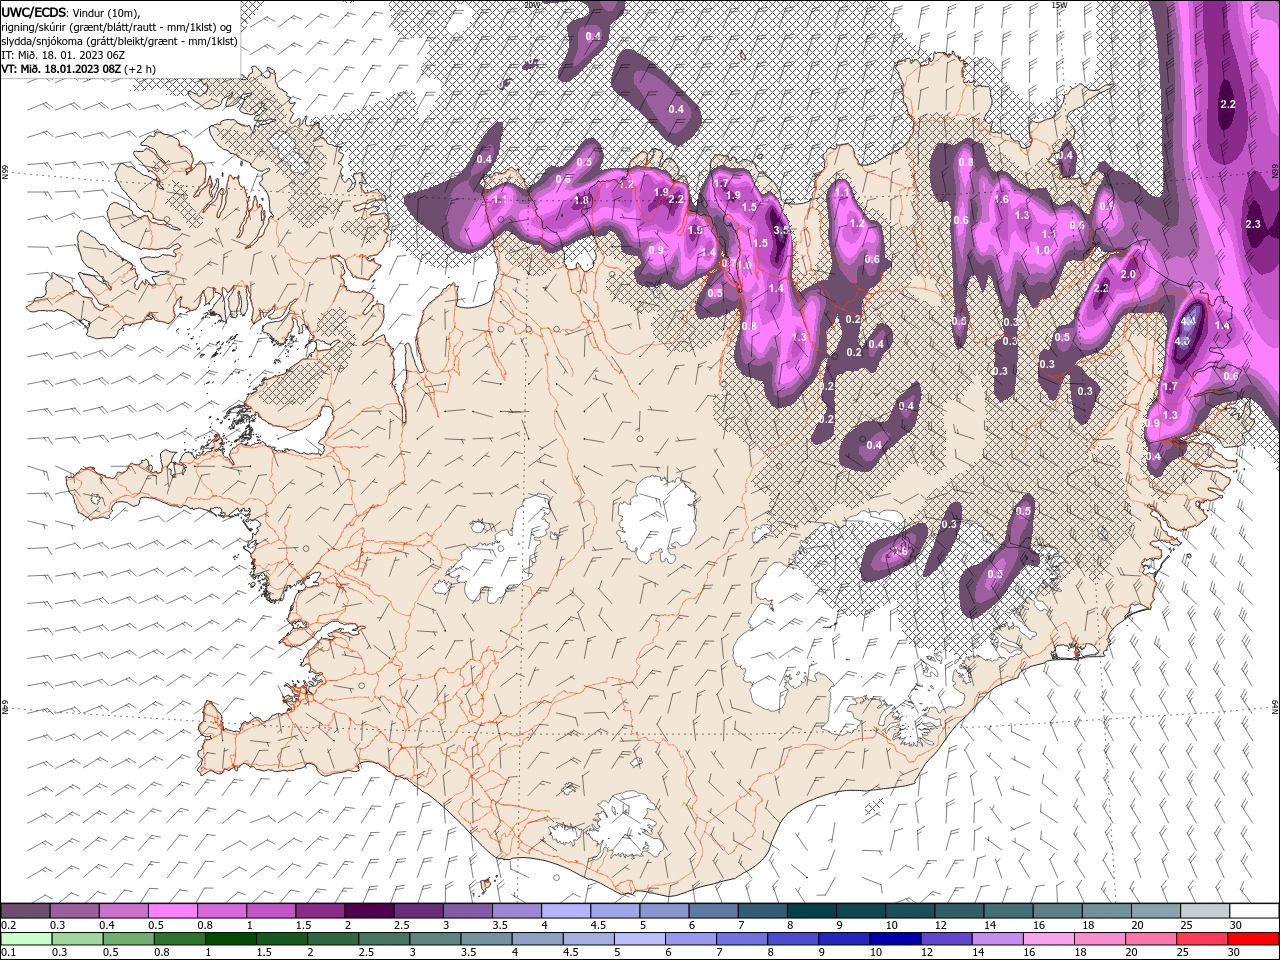Image resolution: width=1280 pixels, height=960 pixels.
Task: Click the bottom legend row swatch labeled 4
Action: [538, 938]
